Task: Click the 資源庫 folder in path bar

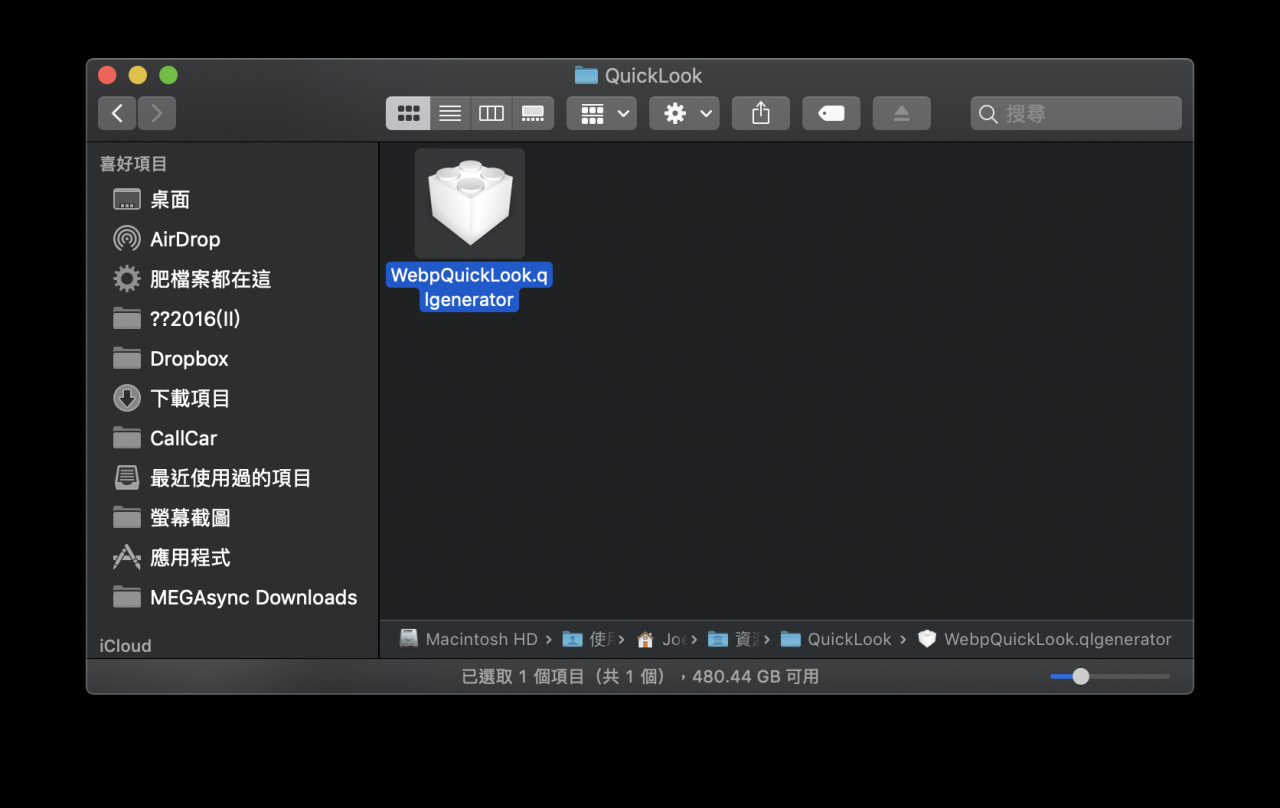Action: point(732,639)
